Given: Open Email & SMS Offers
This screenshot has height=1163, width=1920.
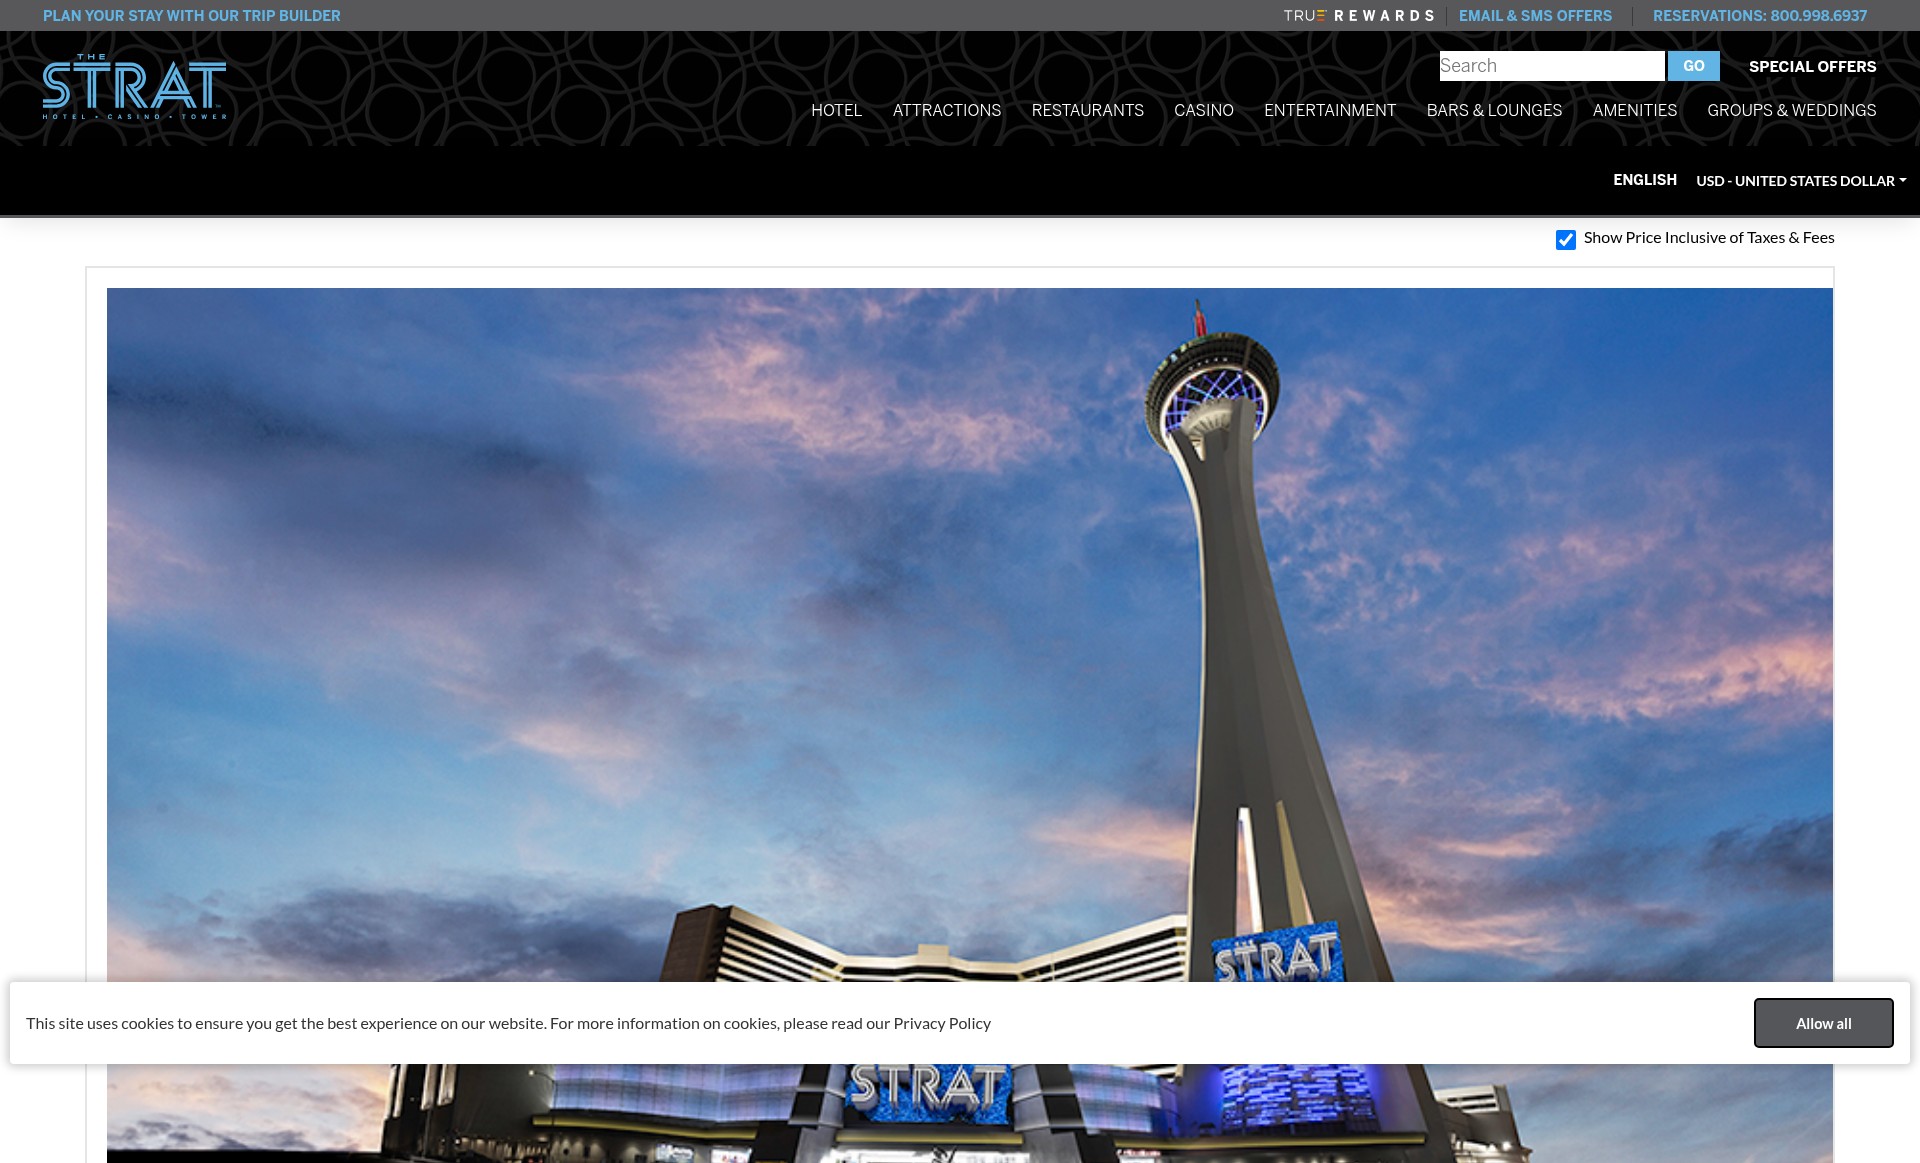Looking at the screenshot, I should (1535, 16).
